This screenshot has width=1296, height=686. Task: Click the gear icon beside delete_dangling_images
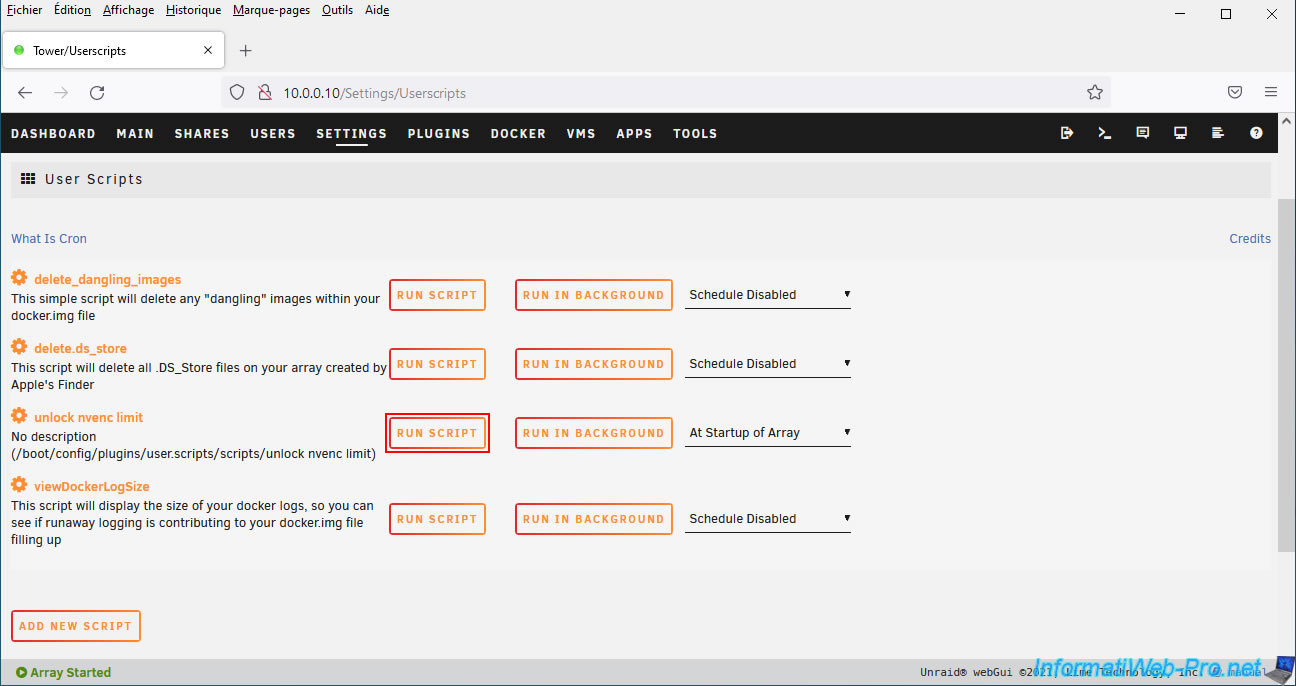point(19,278)
